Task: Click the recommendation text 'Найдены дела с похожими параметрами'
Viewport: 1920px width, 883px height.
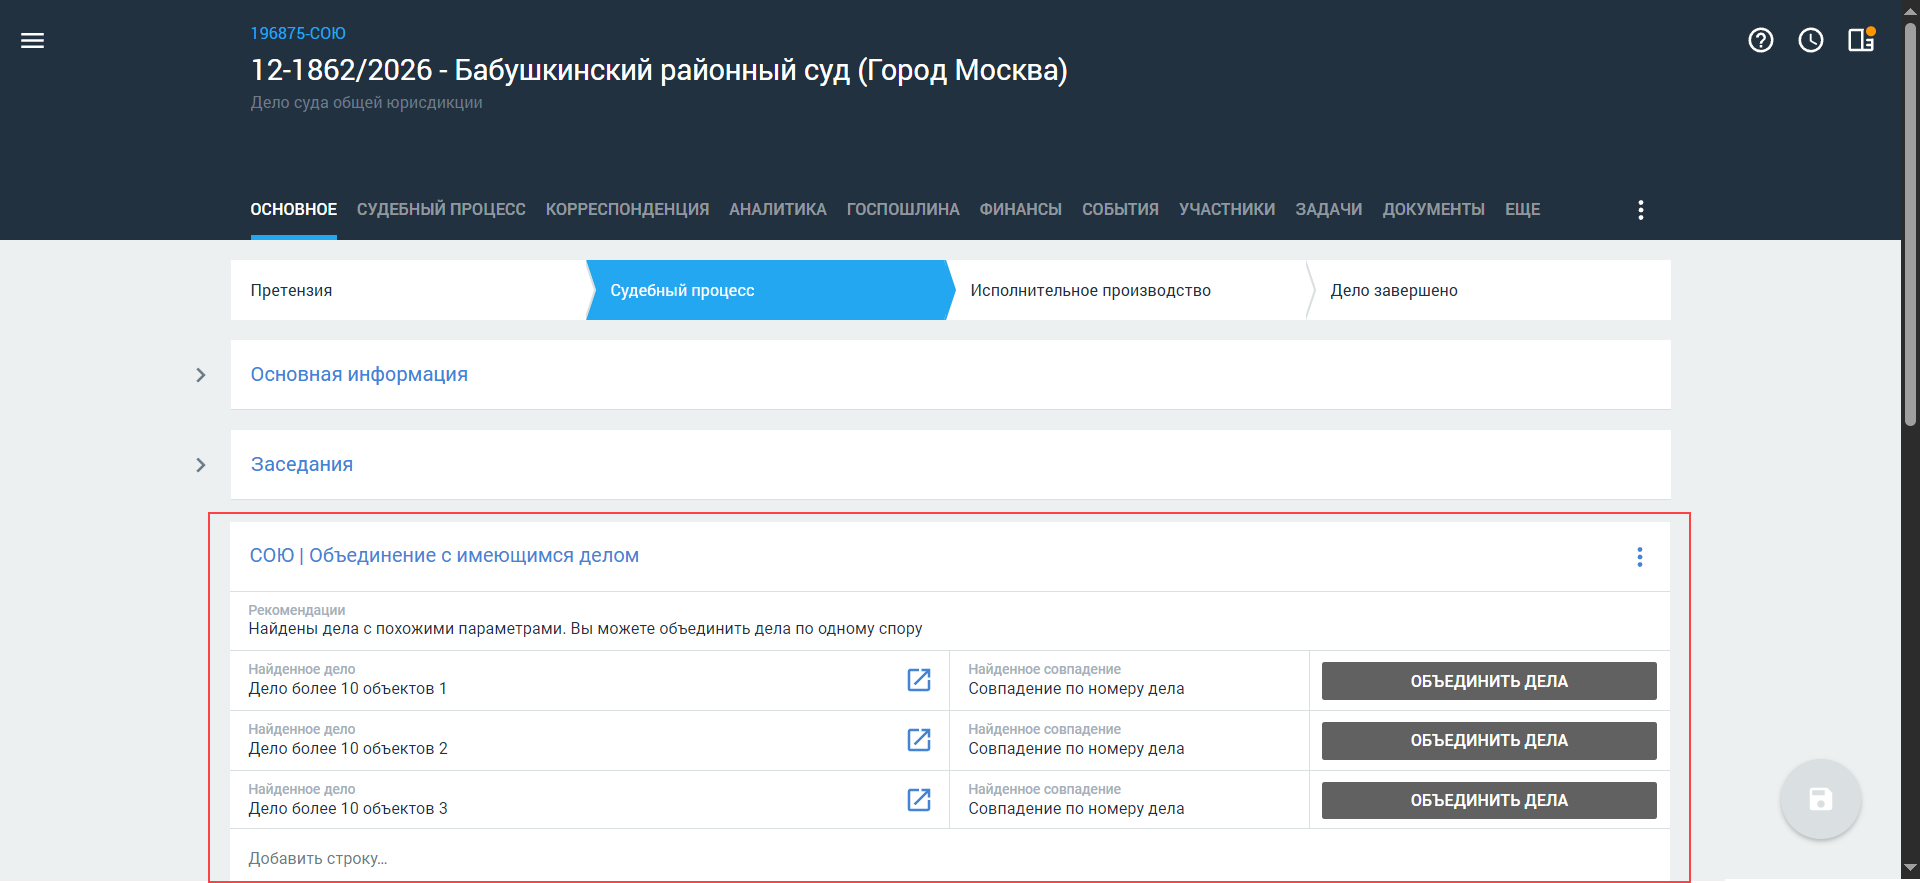Action: [407, 628]
